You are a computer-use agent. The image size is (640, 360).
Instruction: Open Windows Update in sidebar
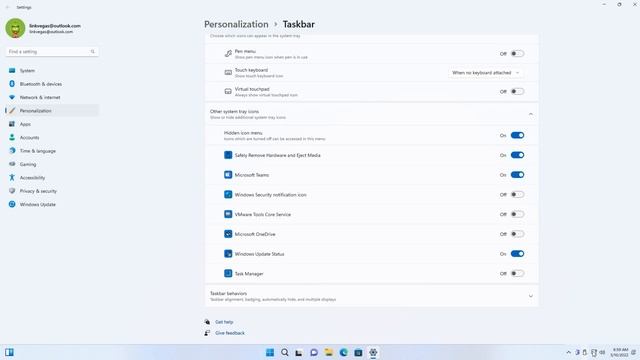[52, 204]
